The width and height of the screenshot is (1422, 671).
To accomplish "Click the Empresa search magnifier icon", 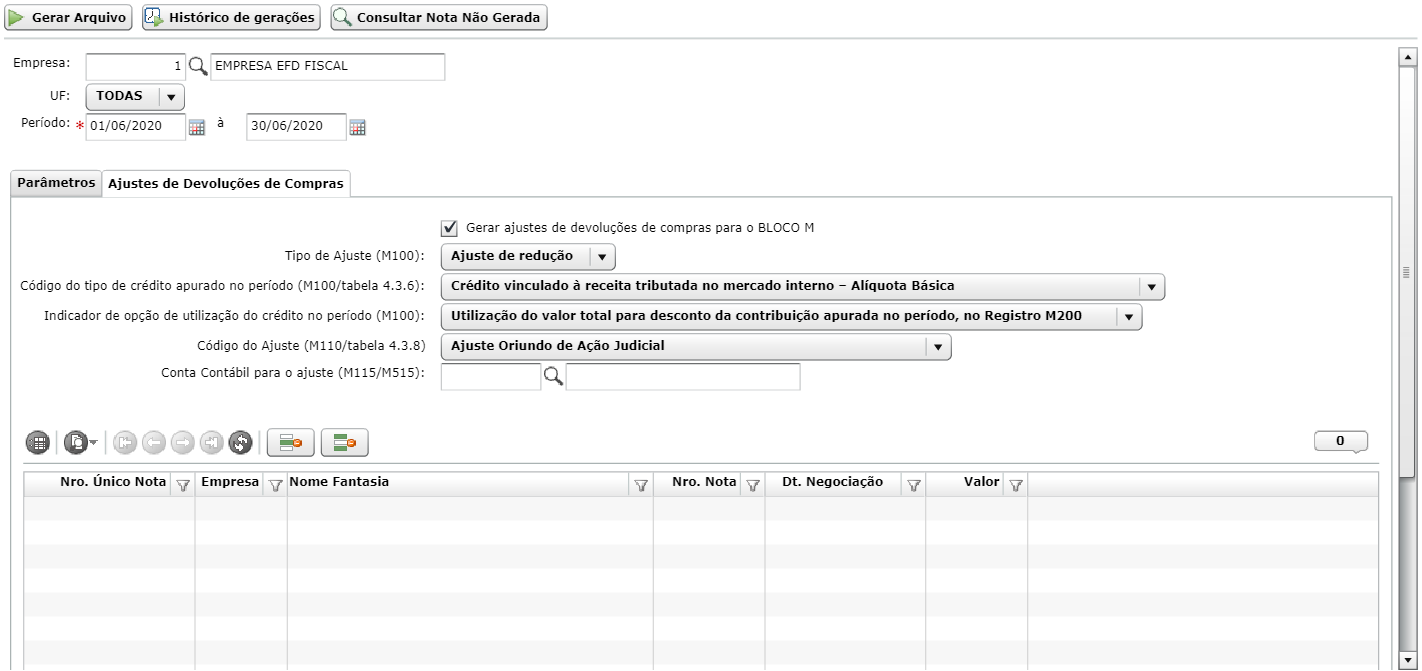I will (198, 67).
